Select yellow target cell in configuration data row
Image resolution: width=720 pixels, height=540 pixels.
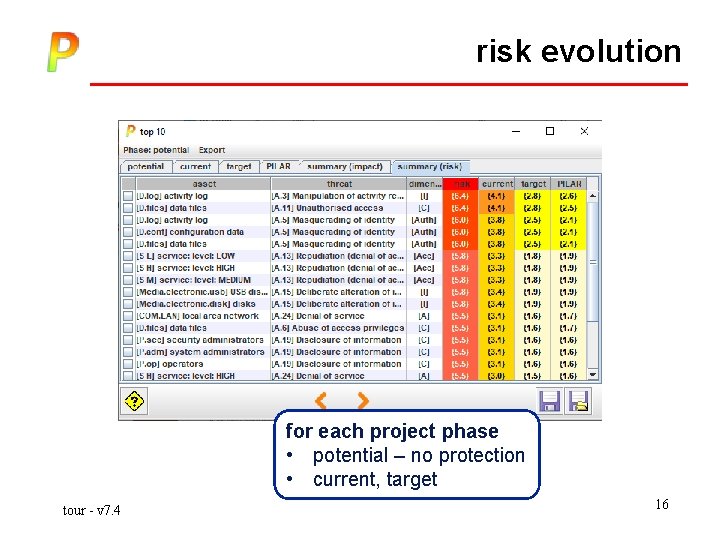coord(533,232)
